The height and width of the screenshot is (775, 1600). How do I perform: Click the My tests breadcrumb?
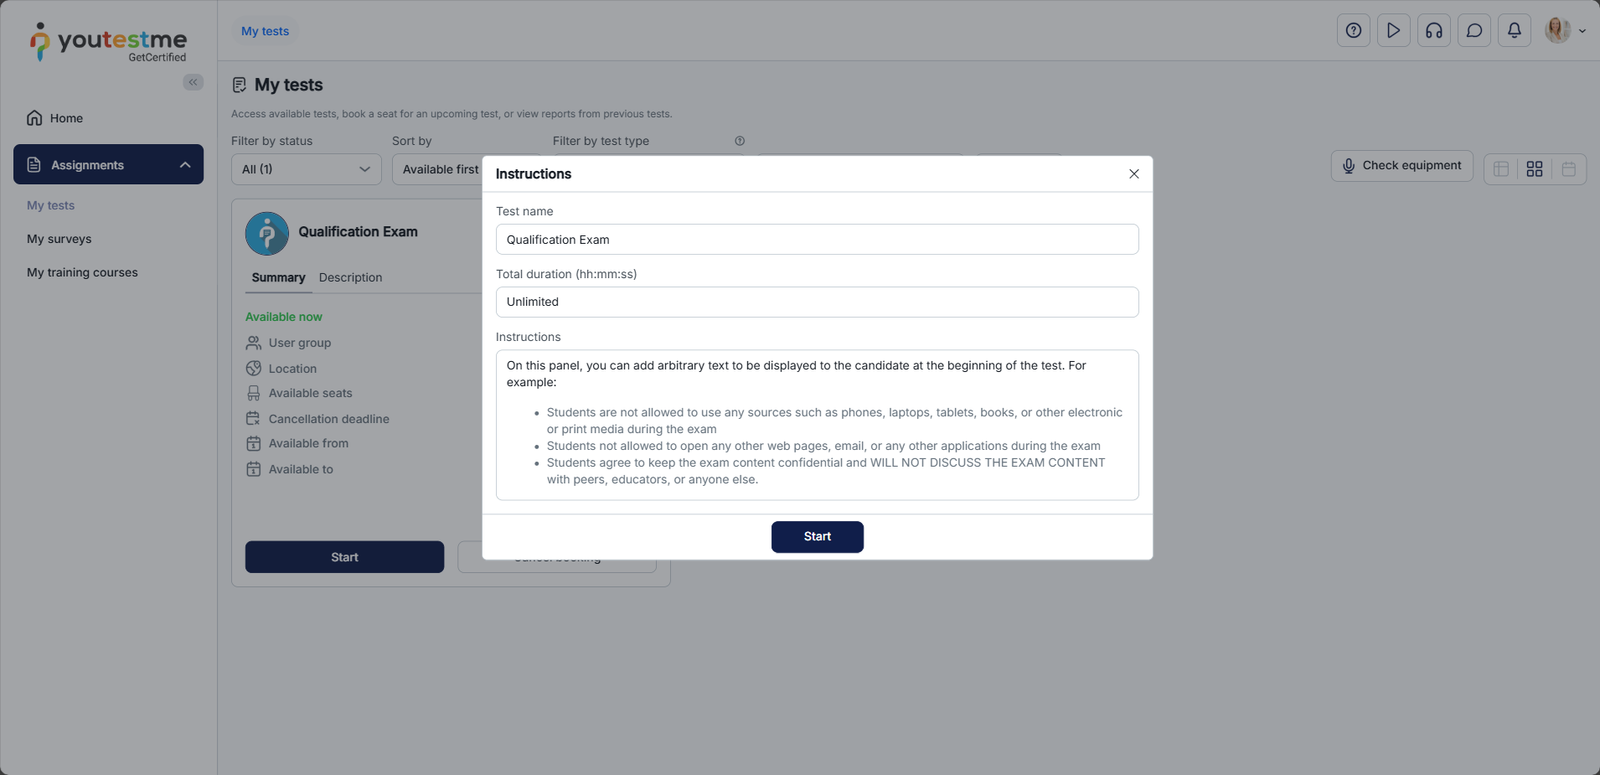pos(265,31)
